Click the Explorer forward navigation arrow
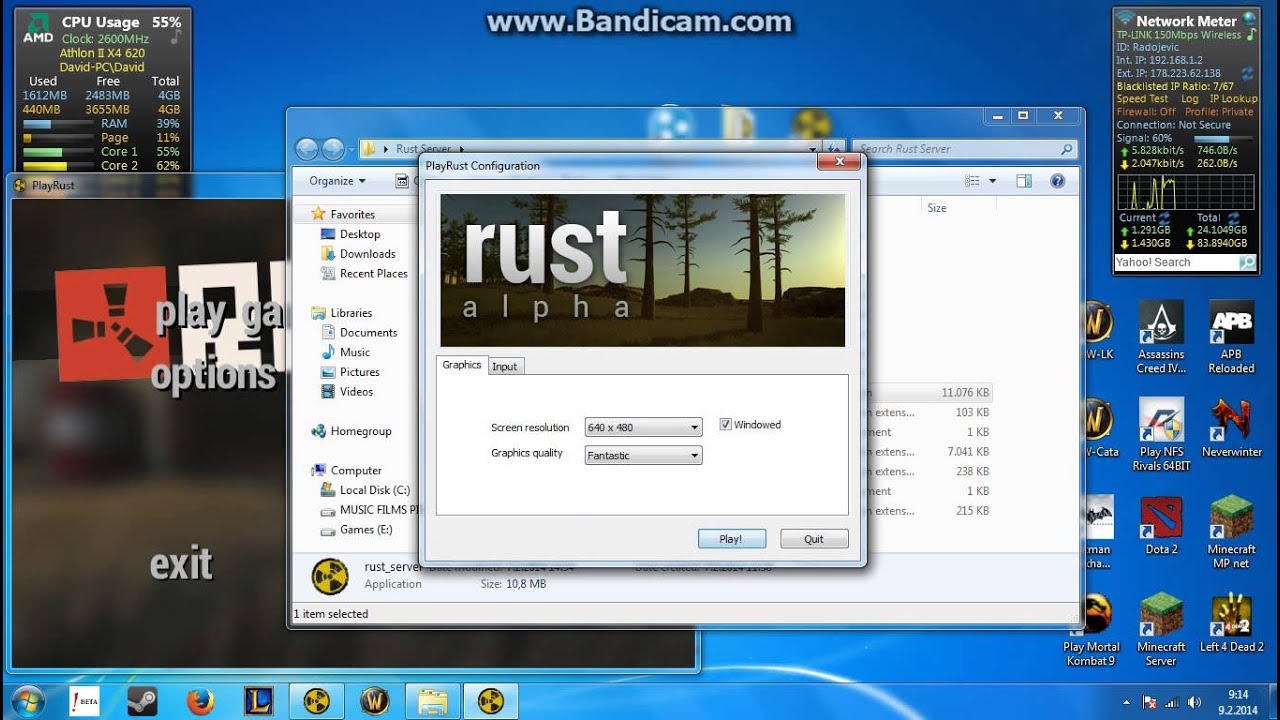This screenshot has width=1280, height=720. tap(333, 149)
